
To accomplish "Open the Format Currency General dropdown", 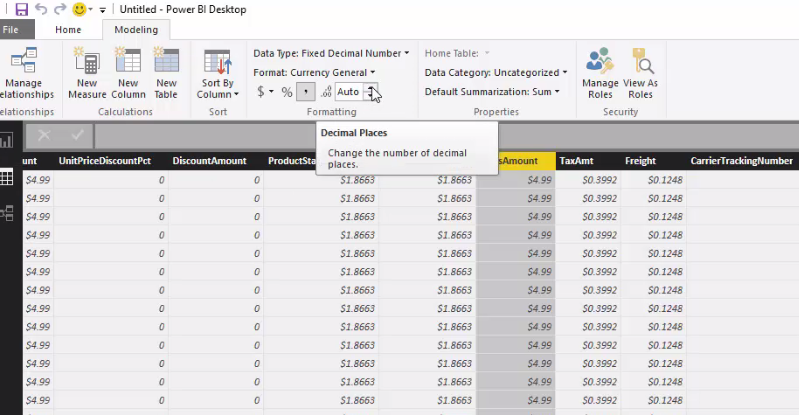I will pos(314,72).
